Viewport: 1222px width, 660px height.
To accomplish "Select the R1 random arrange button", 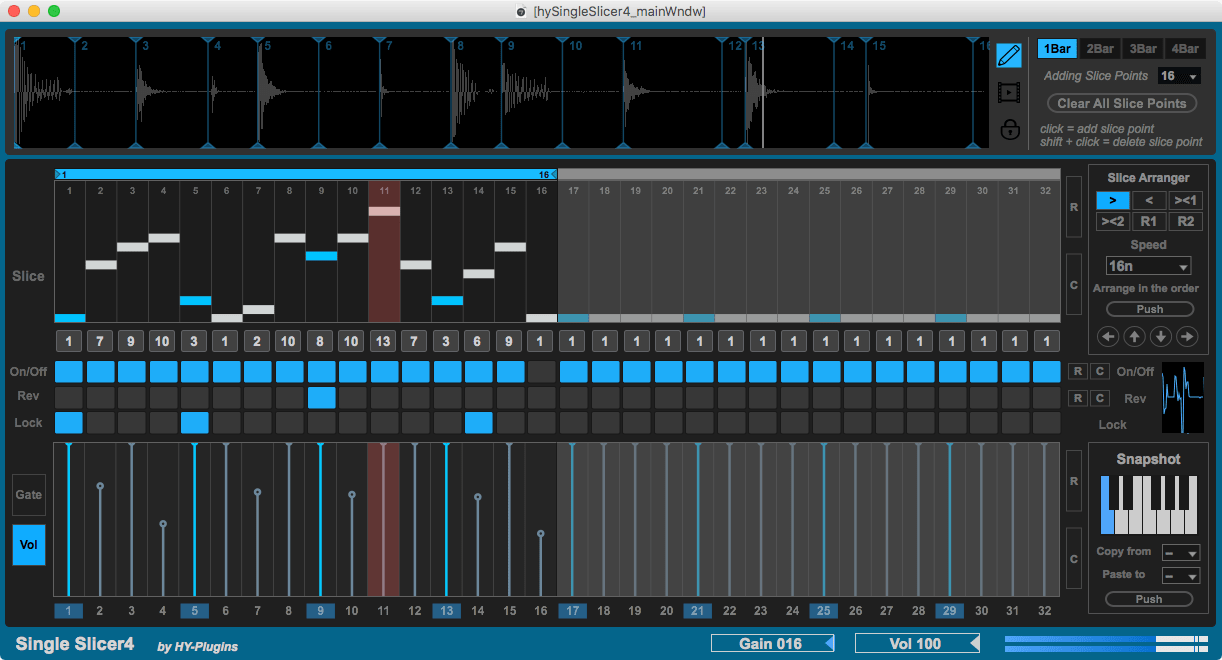I will [x=1149, y=221].
